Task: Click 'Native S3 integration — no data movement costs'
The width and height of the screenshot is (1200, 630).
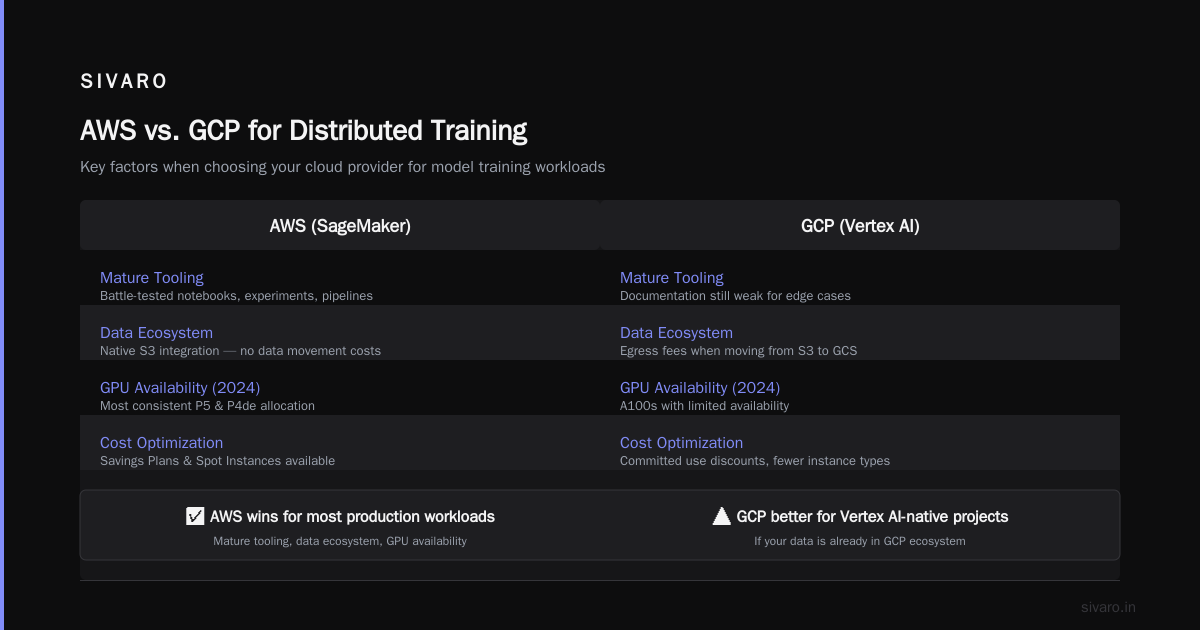Action: click(240, 351)
